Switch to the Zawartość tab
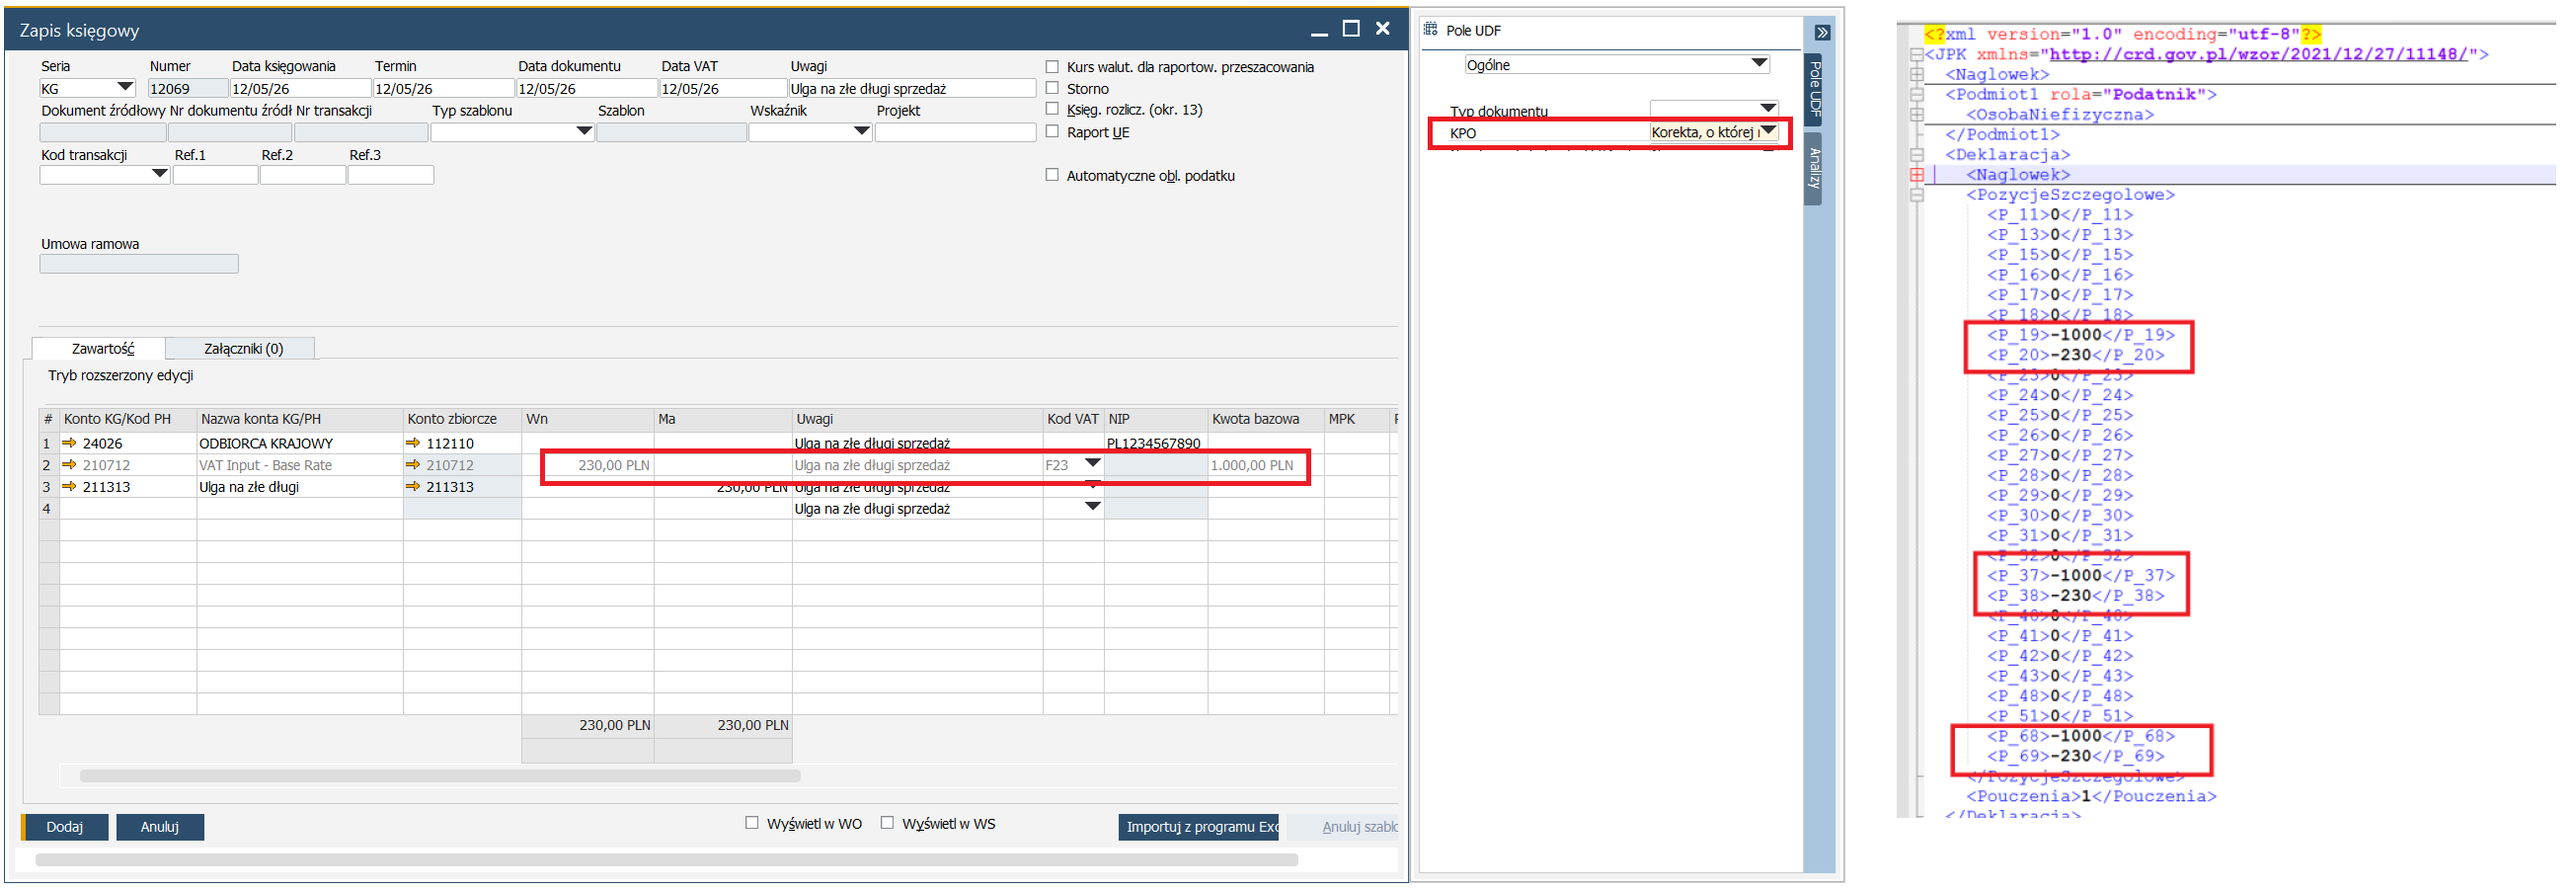 99,348
